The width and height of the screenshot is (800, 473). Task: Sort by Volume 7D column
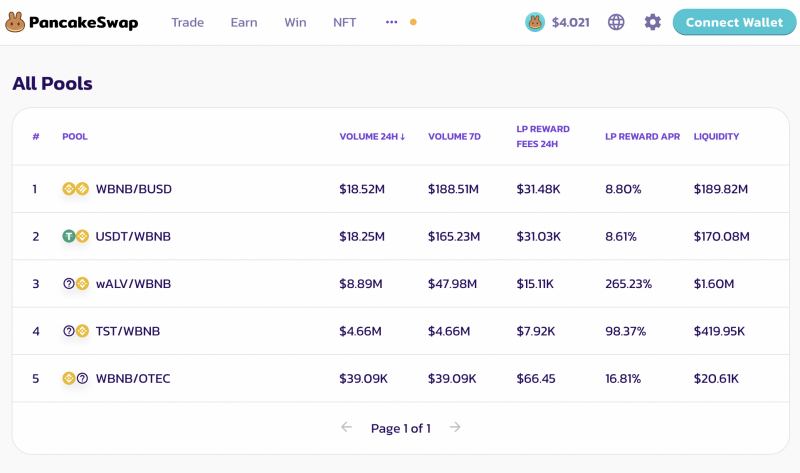pos(454,137)
